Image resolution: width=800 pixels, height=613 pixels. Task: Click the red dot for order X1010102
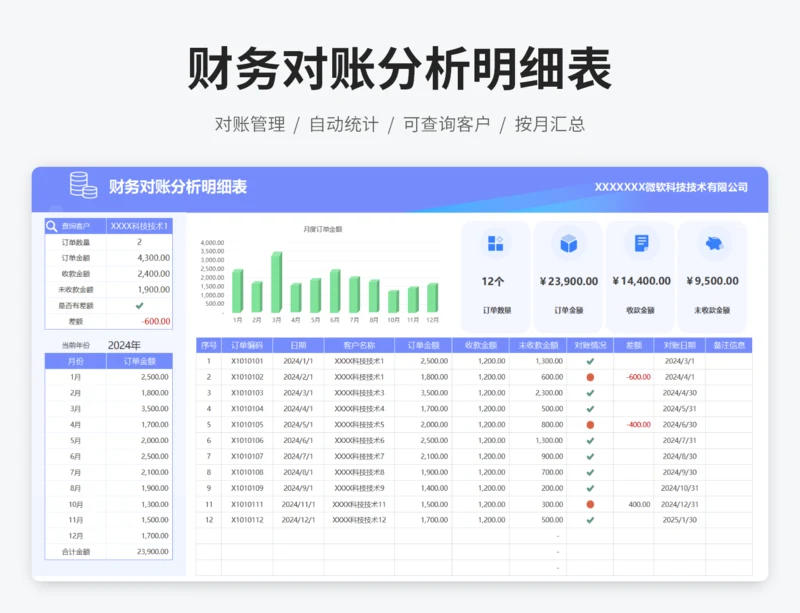coord(590,377)
